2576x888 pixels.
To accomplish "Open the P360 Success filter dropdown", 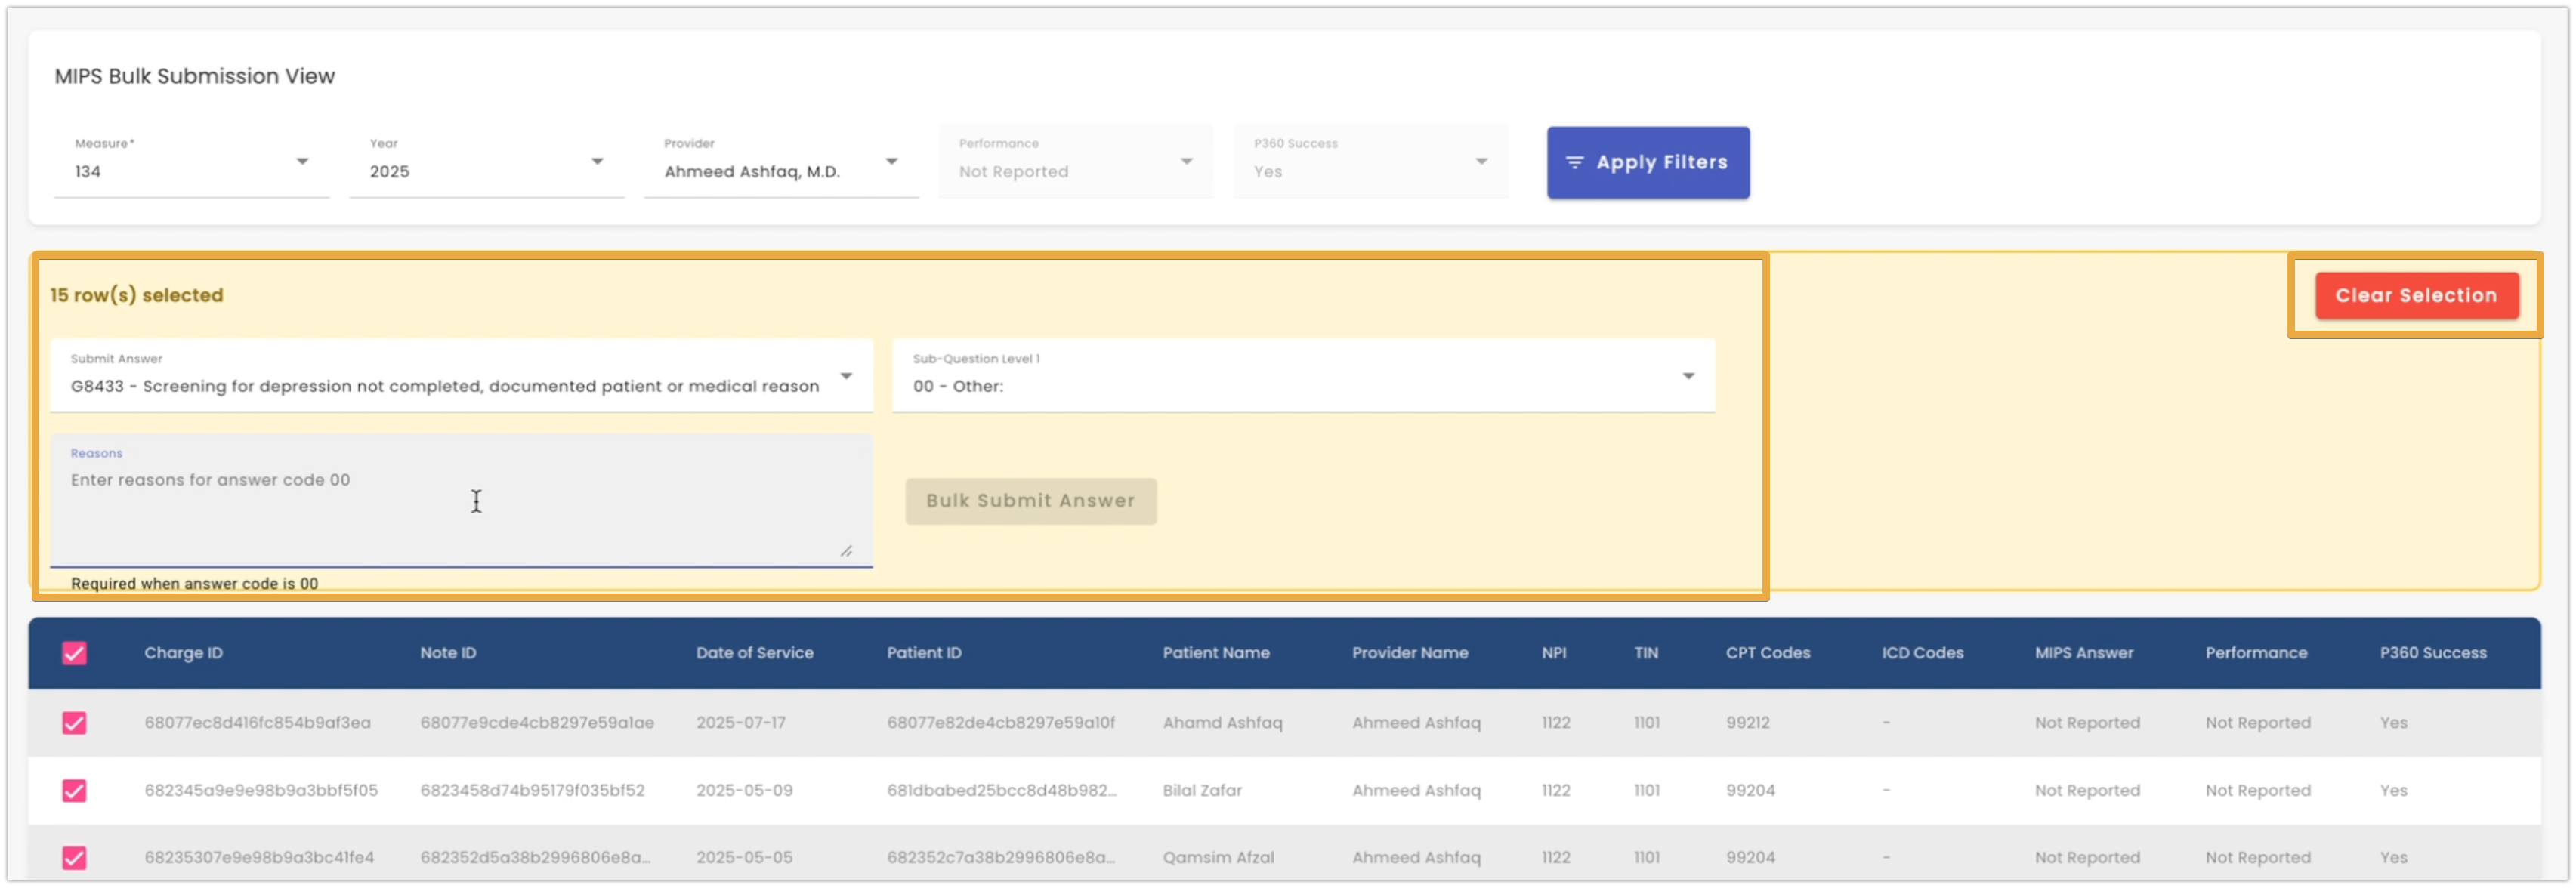I will 1371,162.
